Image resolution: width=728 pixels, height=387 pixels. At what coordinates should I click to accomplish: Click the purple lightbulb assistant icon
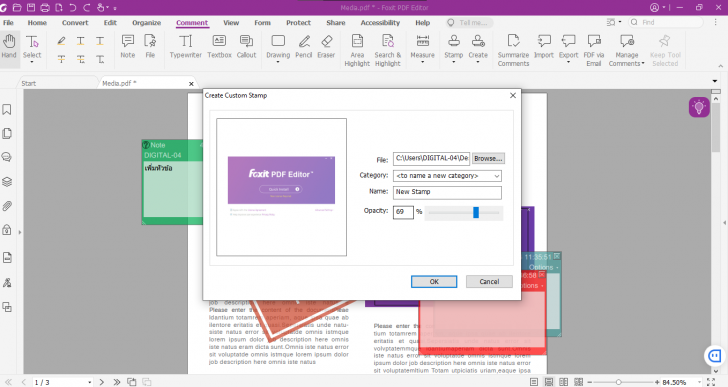pos(699,107)
